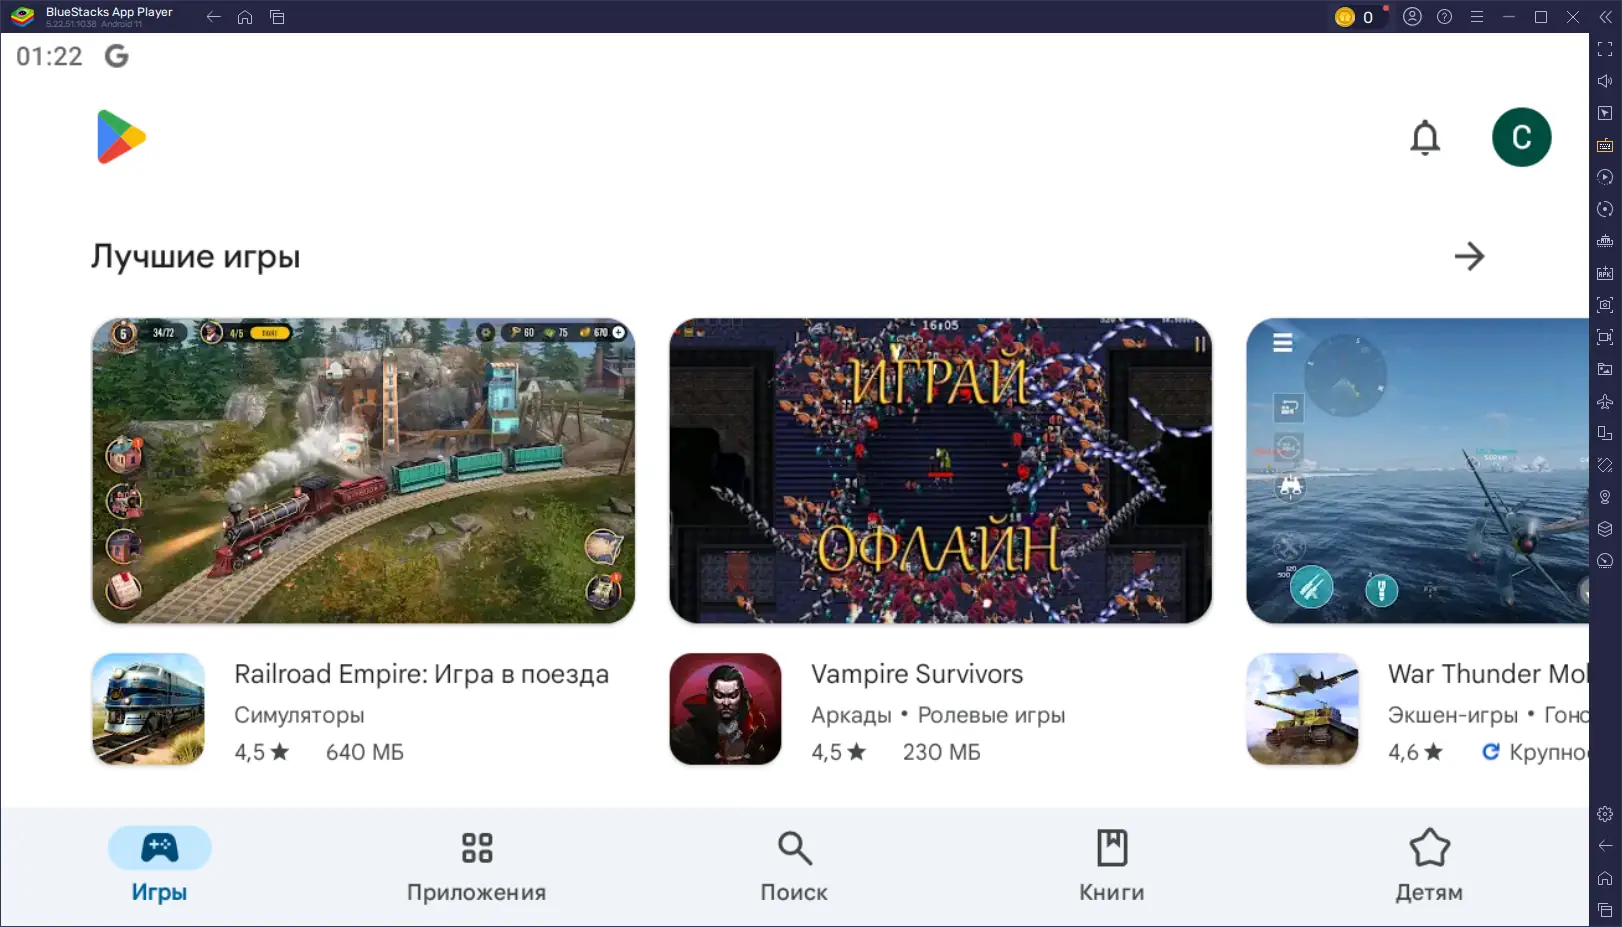Image resolution: width=1622 pixels, height=927 pixels.
Task: Open the BlueStacks hamburger menu
Action: [1476, 17]
